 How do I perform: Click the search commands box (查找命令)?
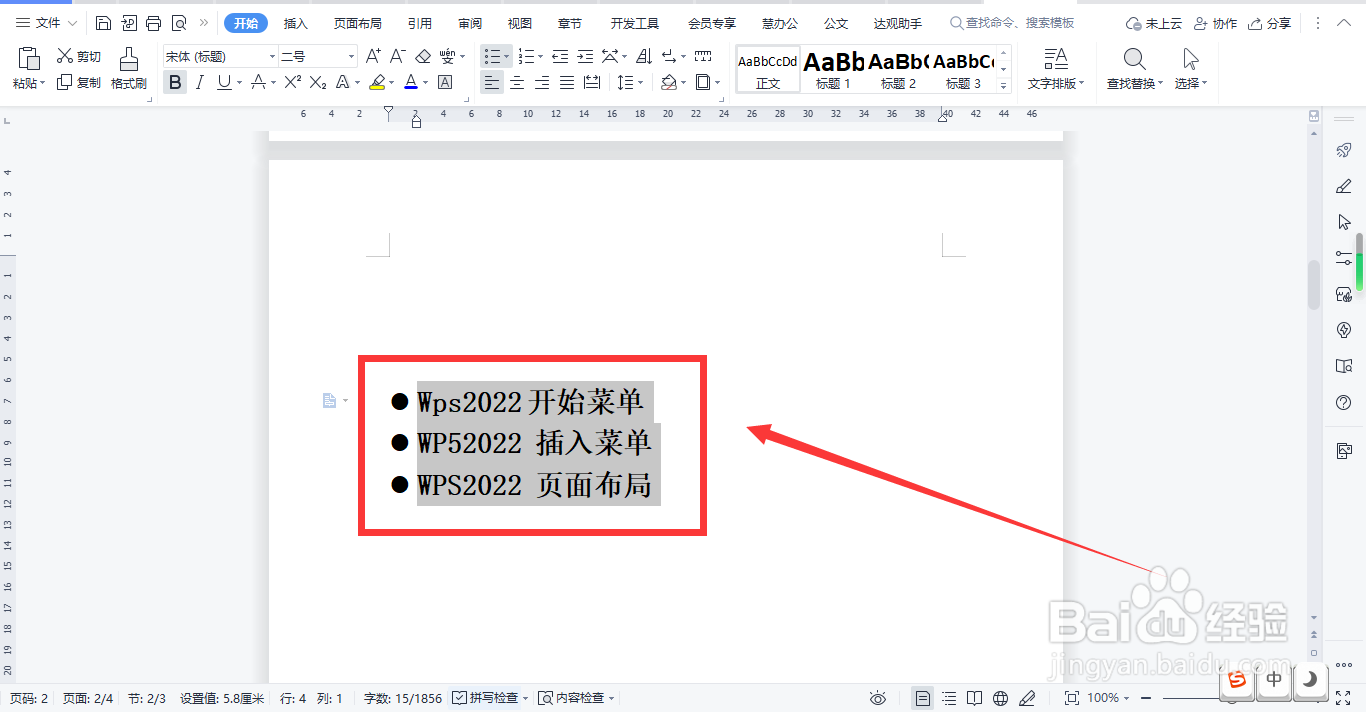[x=1012, y=23]
